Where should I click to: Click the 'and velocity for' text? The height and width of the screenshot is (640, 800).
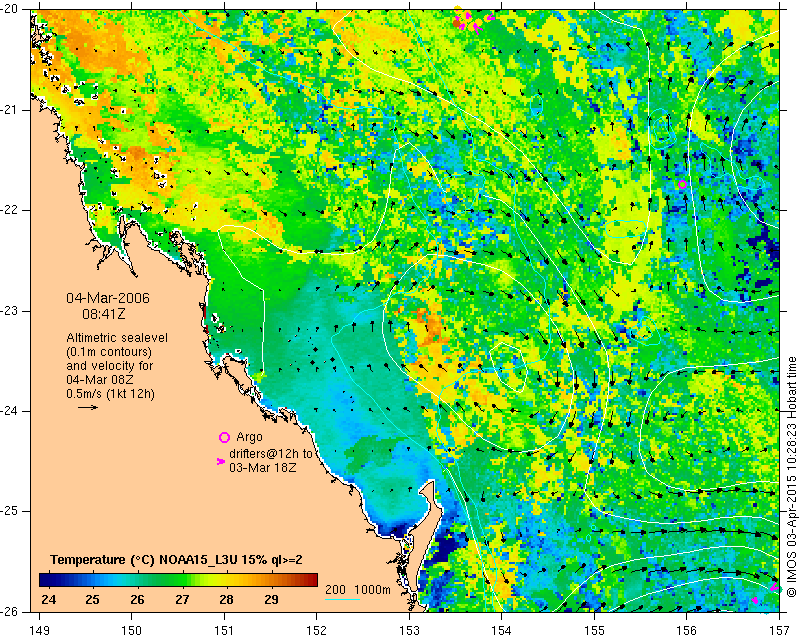click(110, 366)
